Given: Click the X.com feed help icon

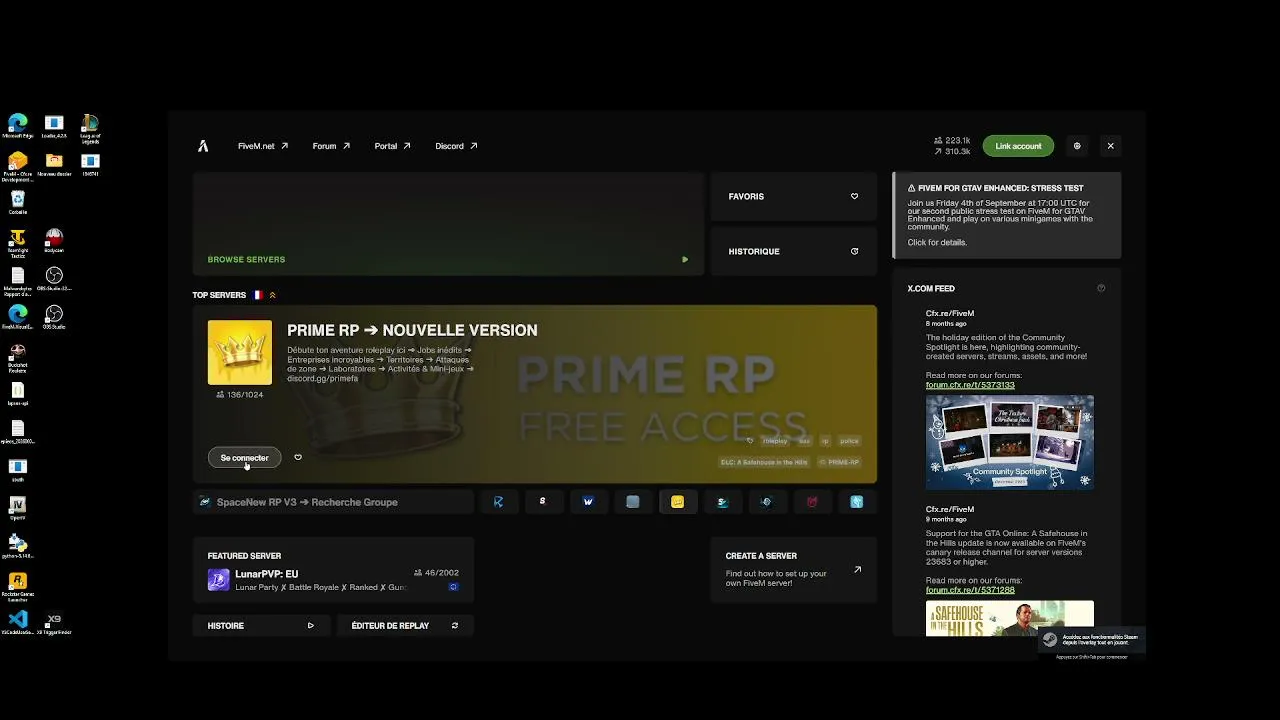Looking at the screenshot, I should coord(1101,288).
